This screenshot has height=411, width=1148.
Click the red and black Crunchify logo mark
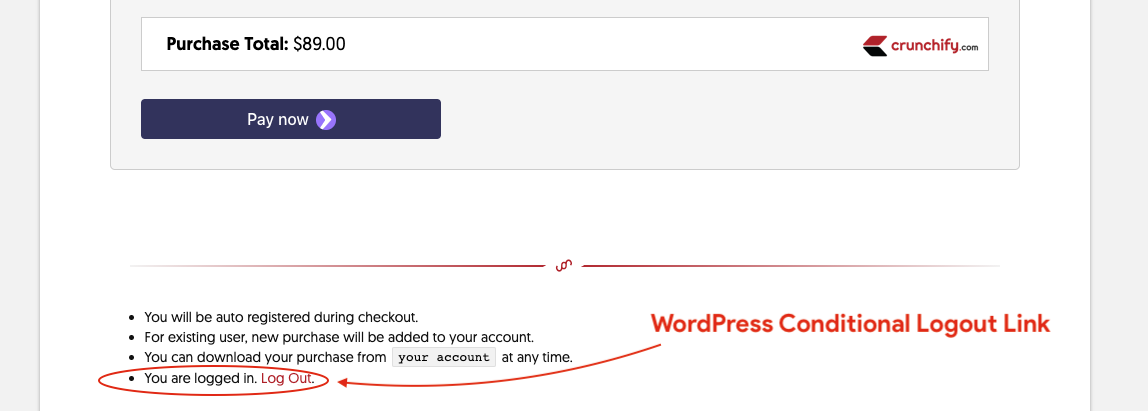(x=875, y=46)
